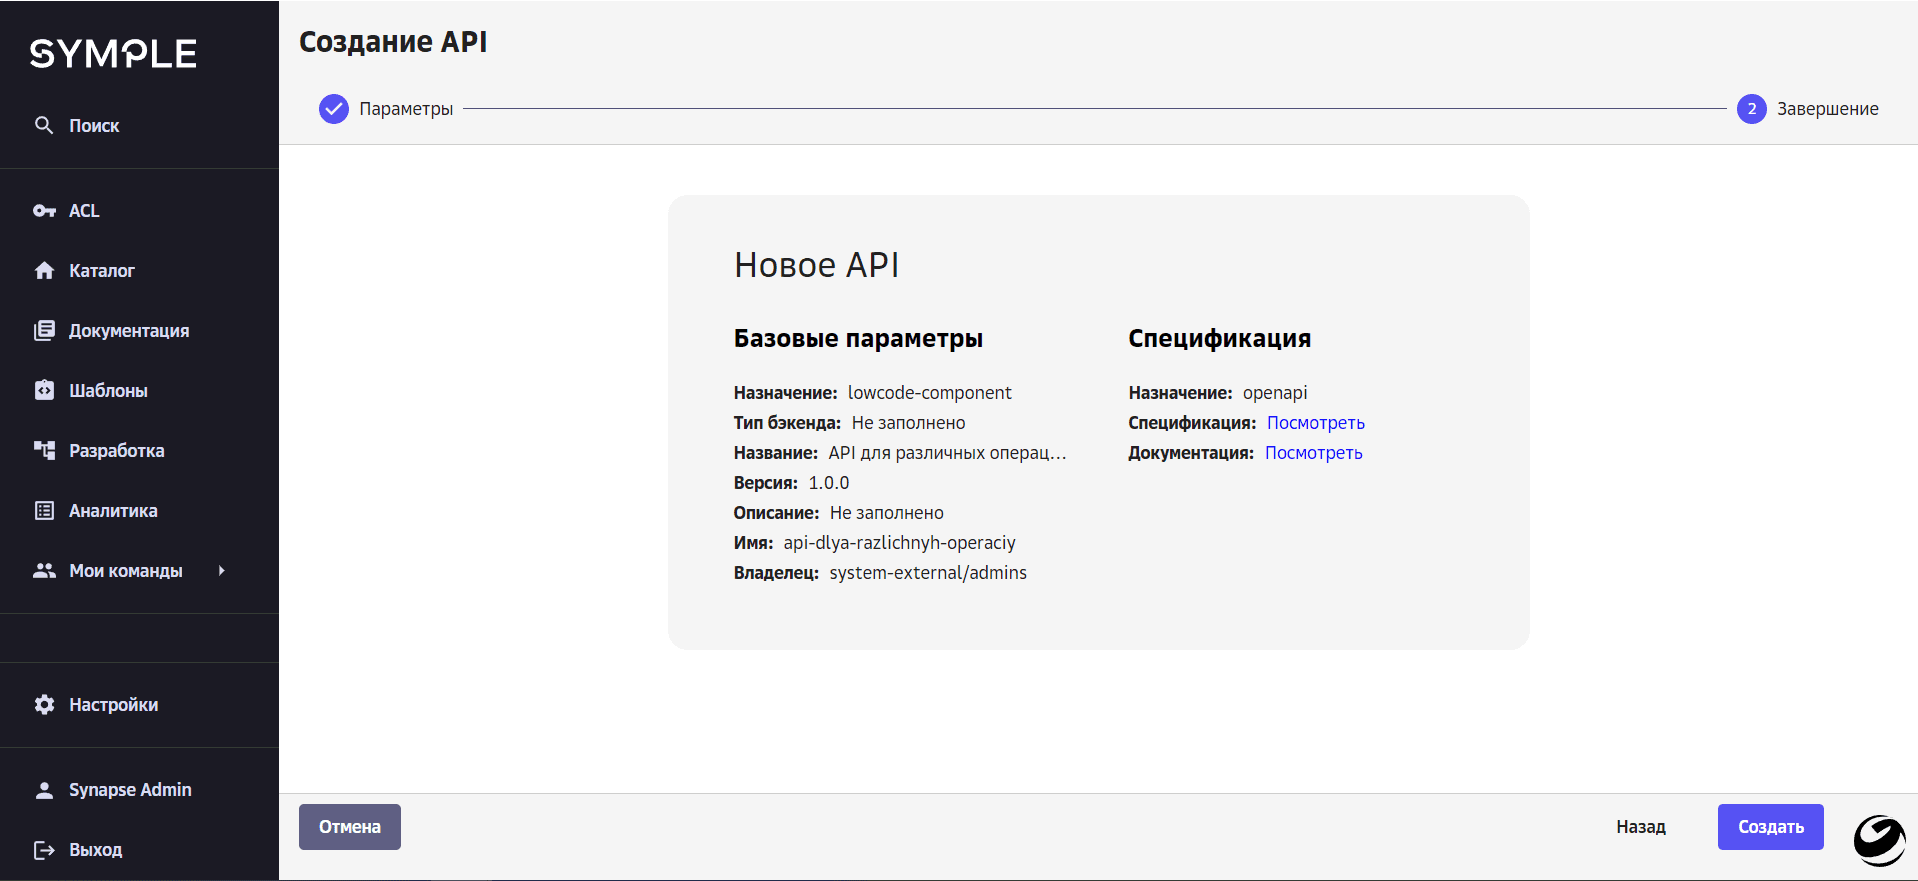The image size is (1918, 881).
Task: Click Описание Не заполнено value
Action: [886, 513]
